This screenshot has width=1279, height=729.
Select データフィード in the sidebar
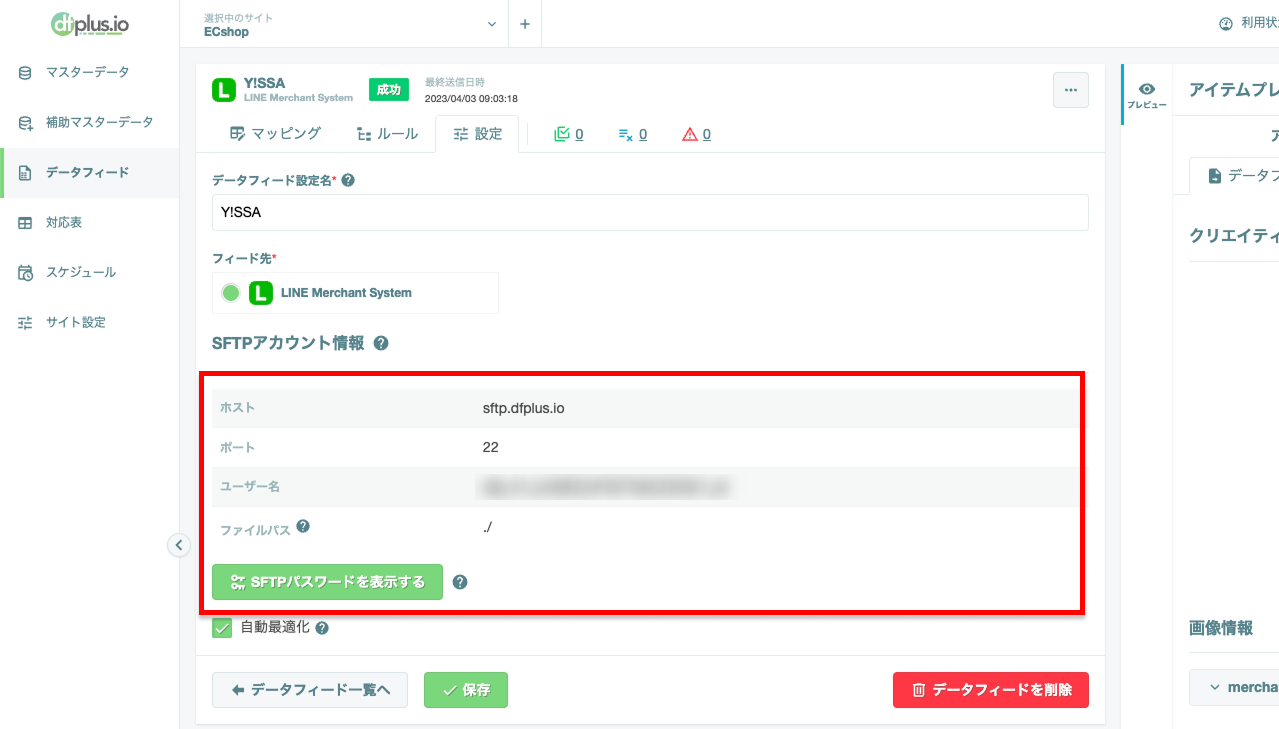pyautogui.click(x=89, y=172)
